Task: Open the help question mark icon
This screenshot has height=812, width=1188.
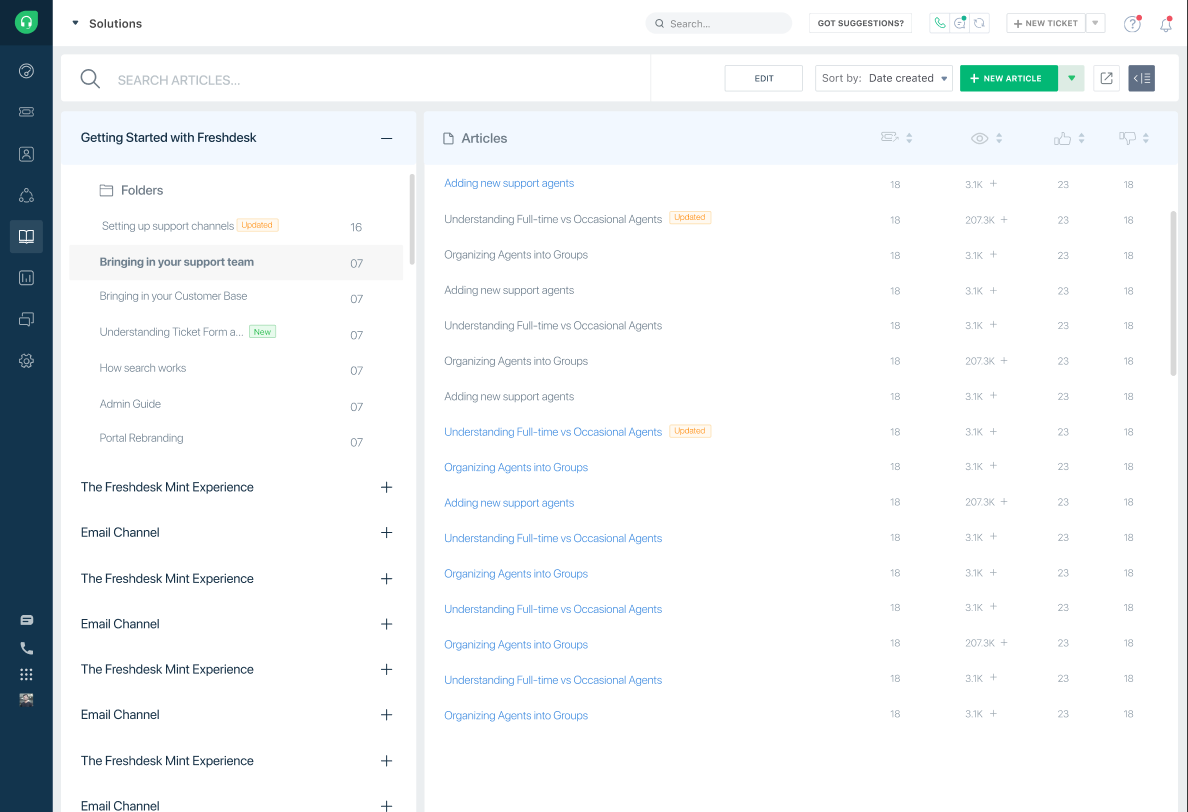Action: pos(1132,23)
